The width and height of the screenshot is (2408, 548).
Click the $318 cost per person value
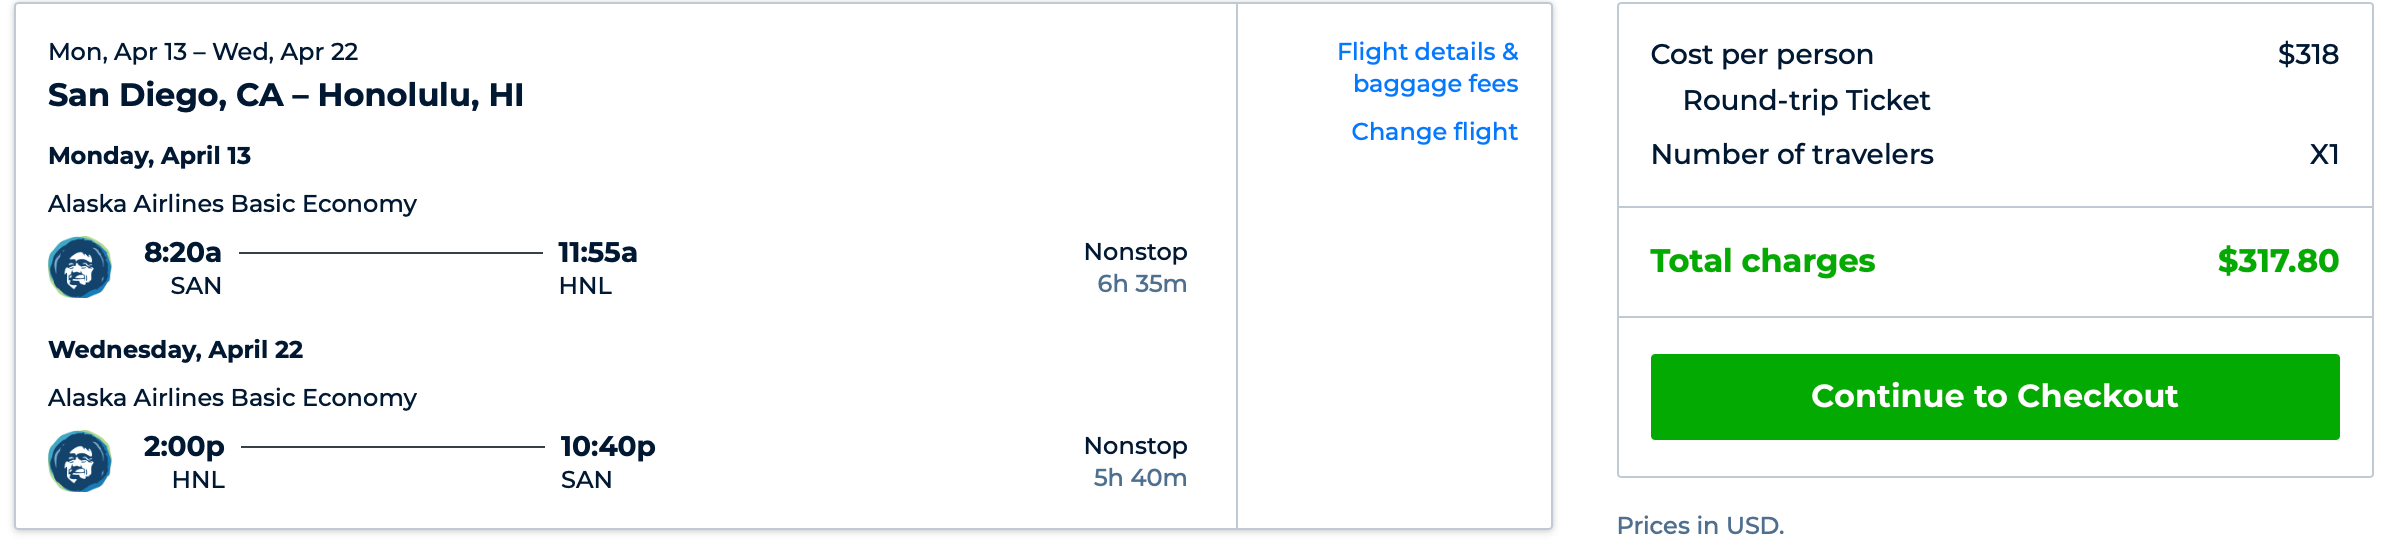tap(2308, 54)
